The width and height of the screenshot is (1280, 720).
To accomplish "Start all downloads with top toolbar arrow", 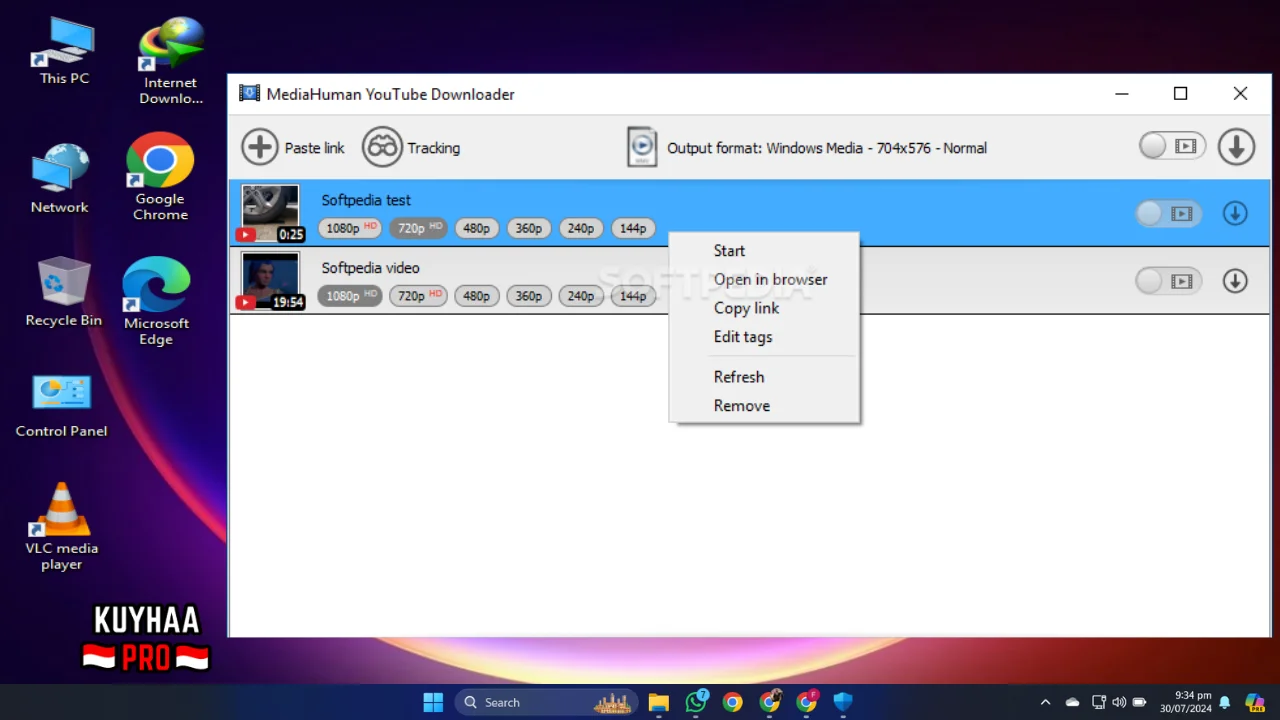I will click(1236, 147).
